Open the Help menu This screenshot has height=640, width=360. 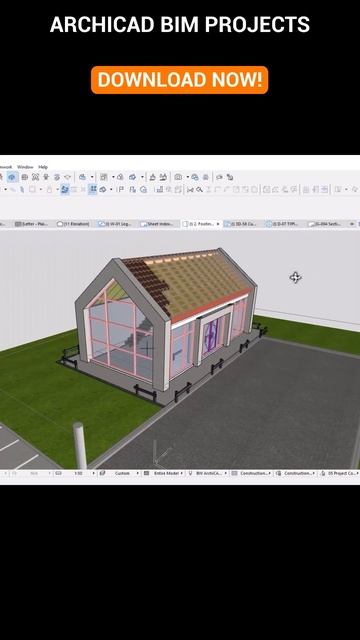[x=43, y=167]
